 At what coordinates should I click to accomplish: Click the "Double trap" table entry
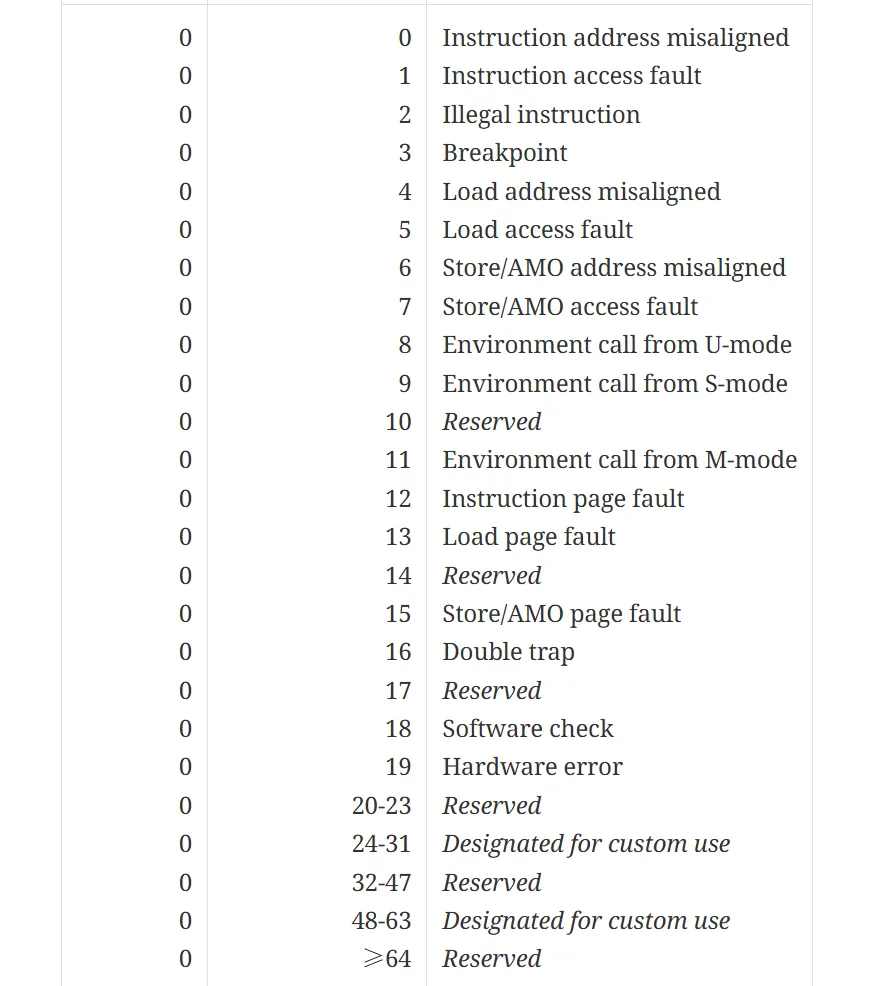coord(508,652)
